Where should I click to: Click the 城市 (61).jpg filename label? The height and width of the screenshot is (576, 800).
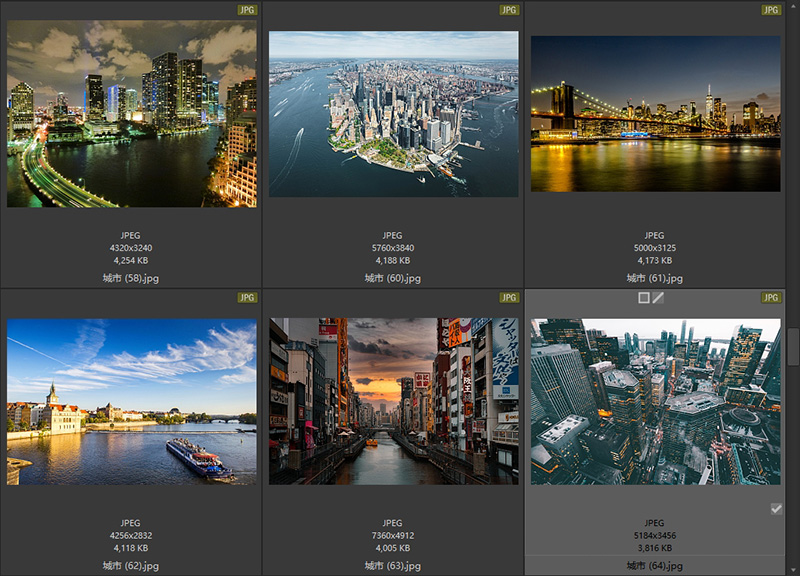click(x=655, y=278)
